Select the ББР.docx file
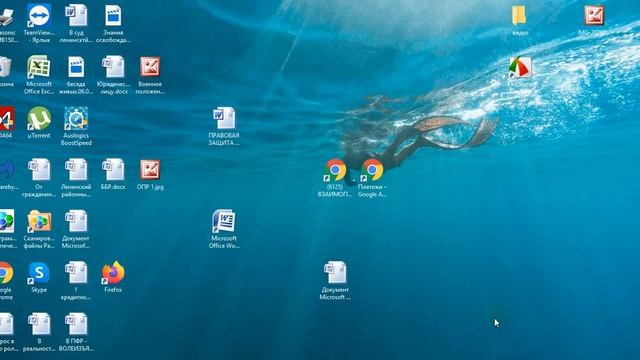Viewport: 640px width, 360px height. coord(113,170)
